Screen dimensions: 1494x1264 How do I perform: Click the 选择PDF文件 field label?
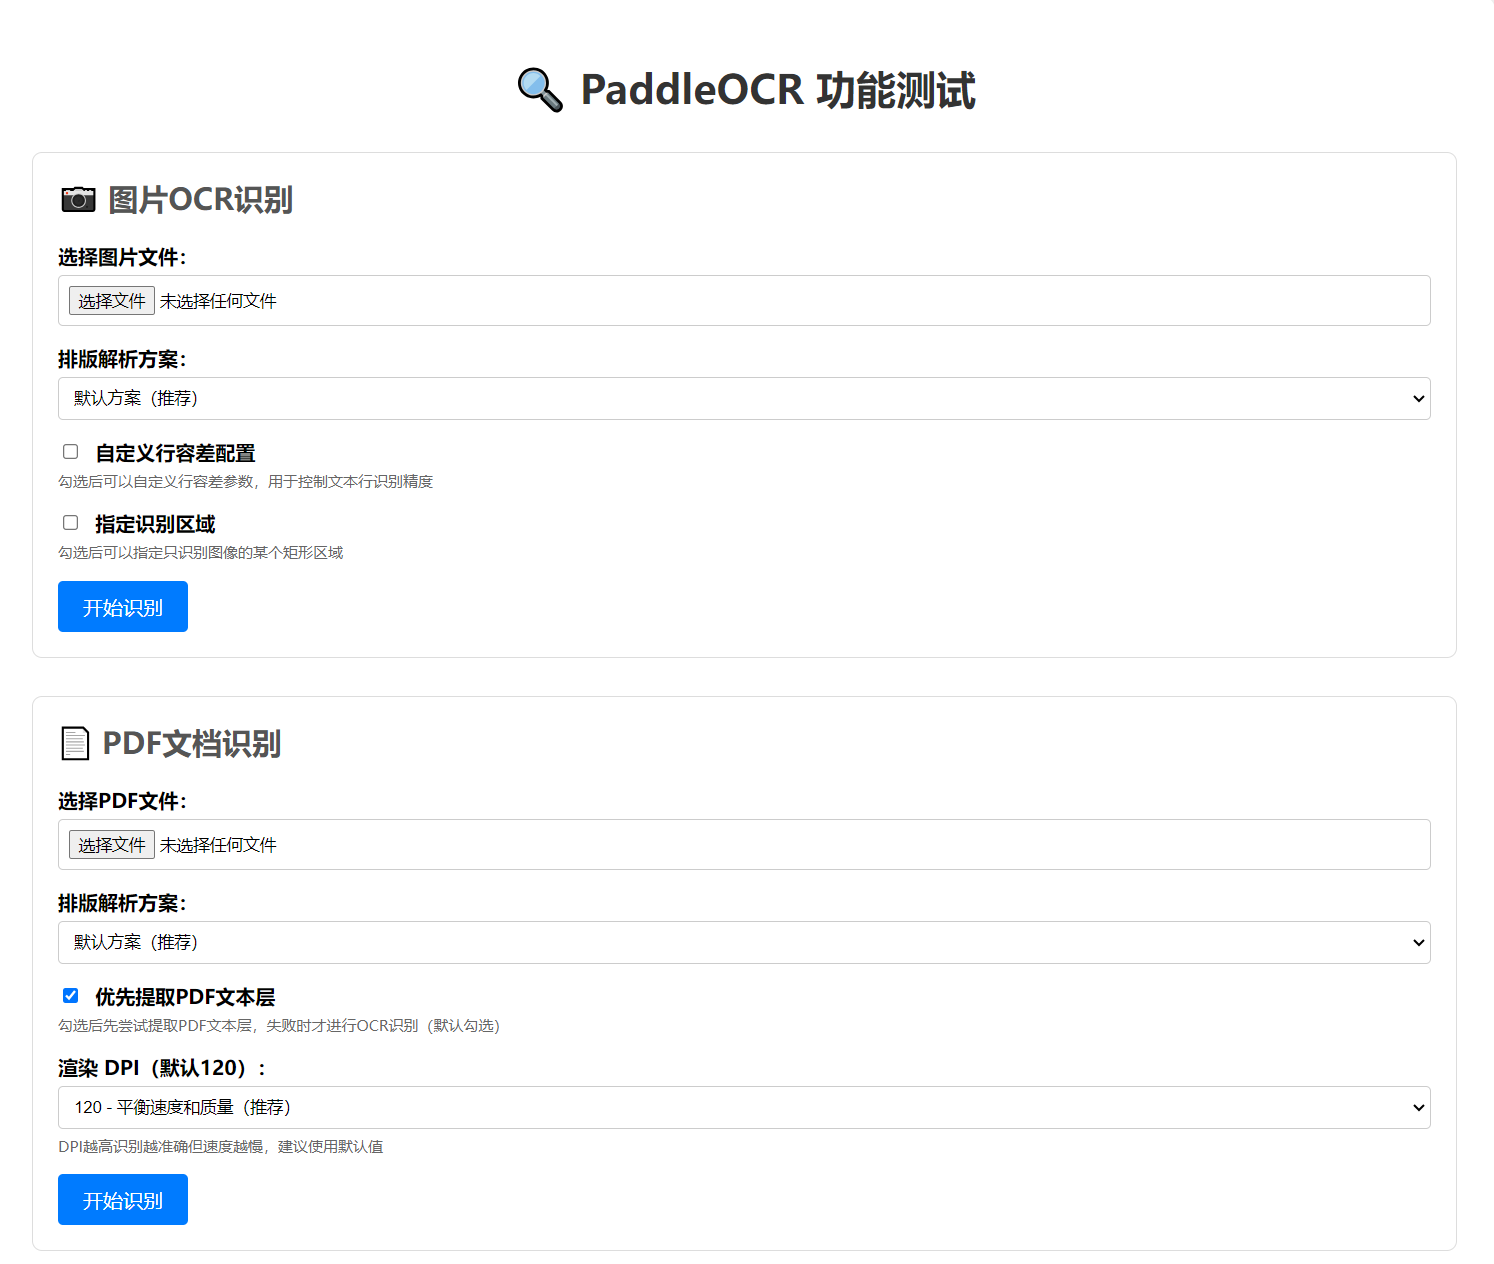(x=122, y=802)
